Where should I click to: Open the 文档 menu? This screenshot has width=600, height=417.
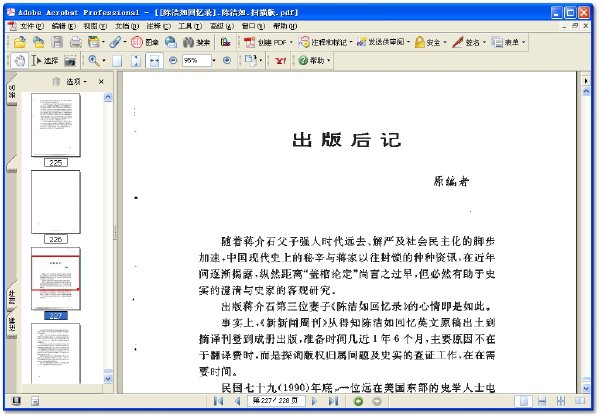[127, 26]
